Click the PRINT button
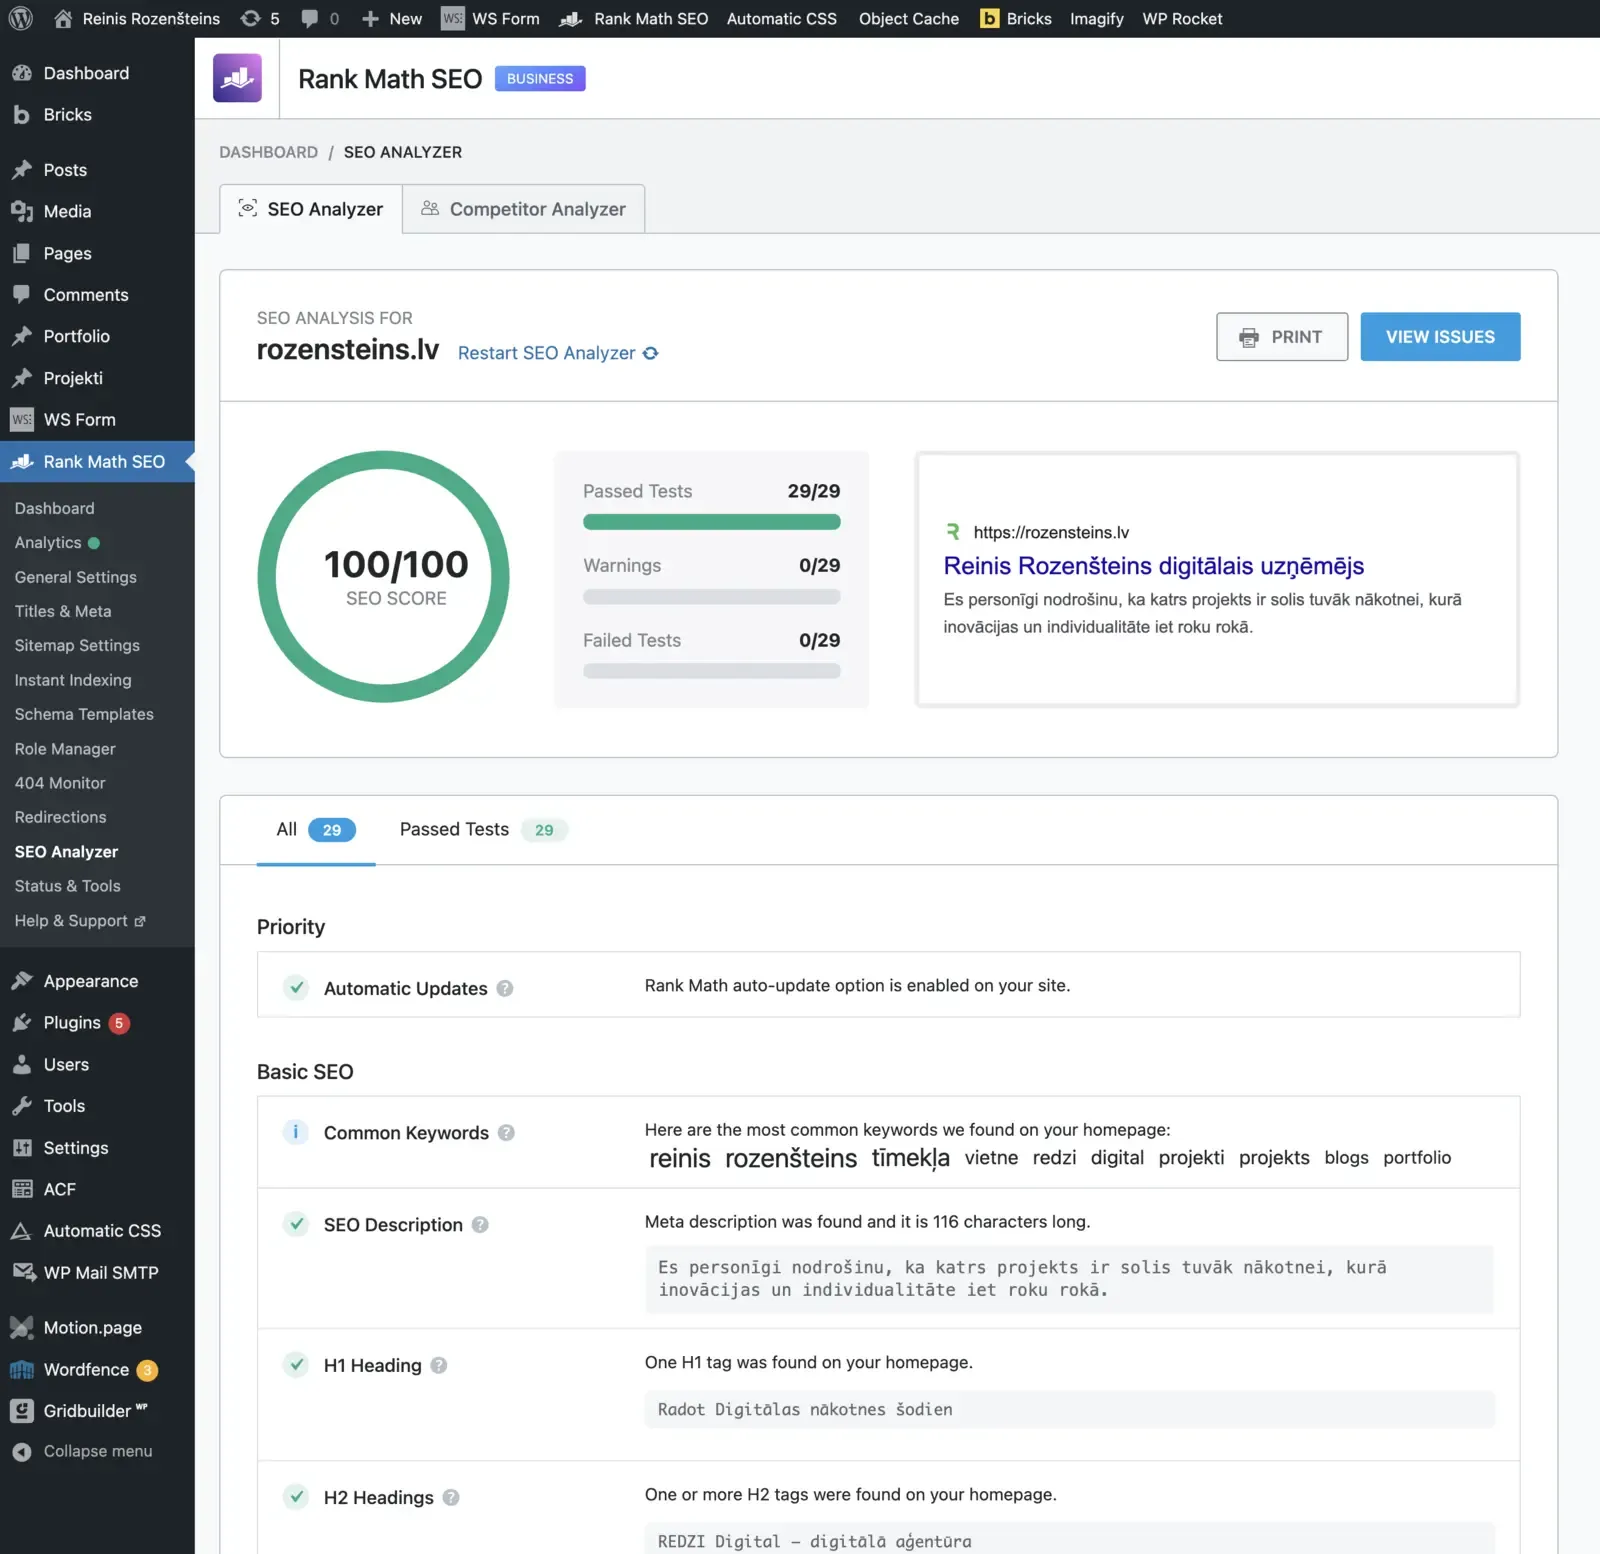The width and height of the screenshot is (1600, 1554). (1282, 337)
